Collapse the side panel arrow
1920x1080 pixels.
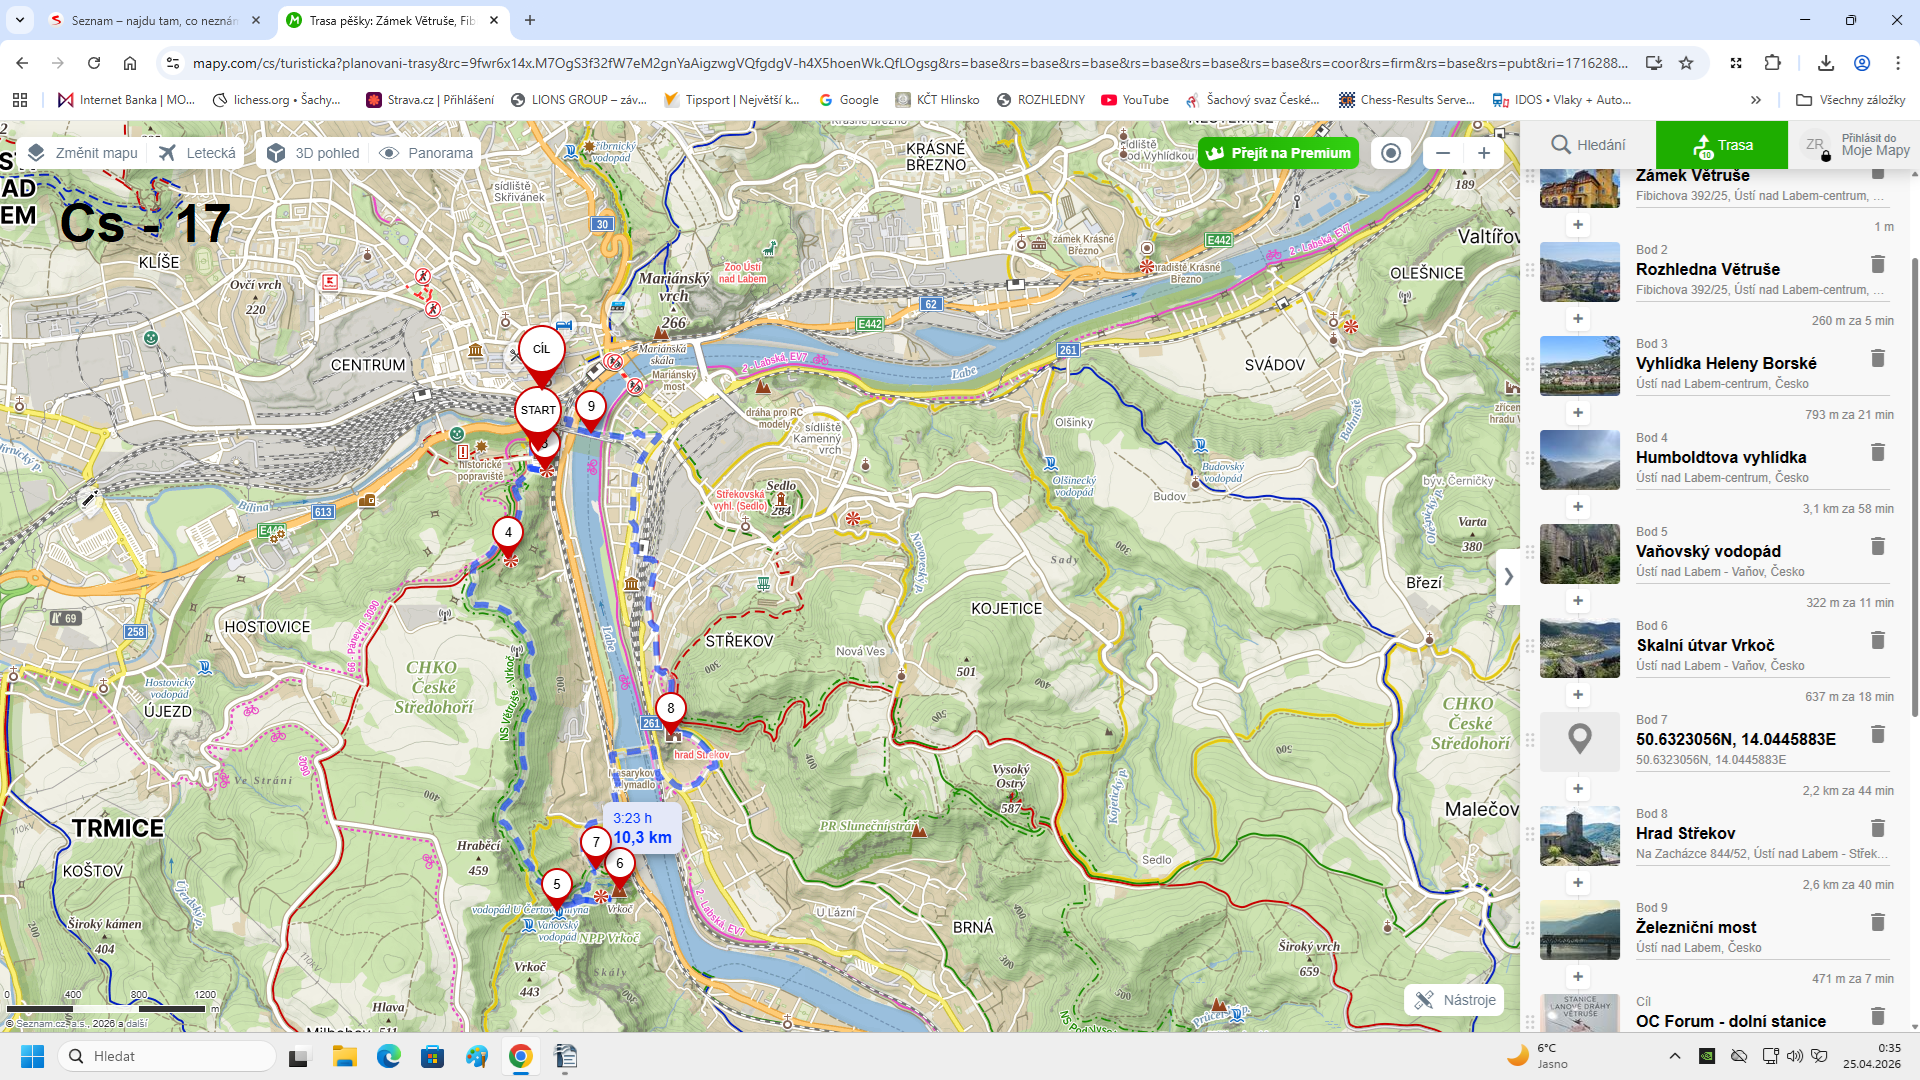(x=1508, y=577)
